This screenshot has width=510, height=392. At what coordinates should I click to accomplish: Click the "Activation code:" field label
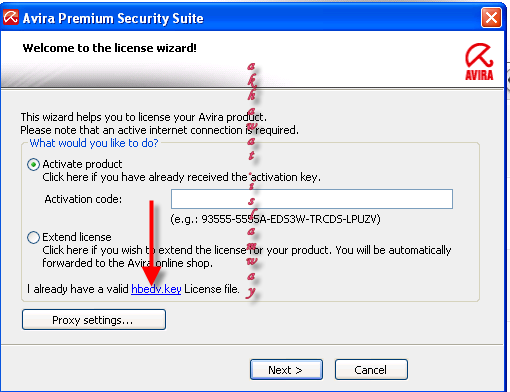point(83,199)
